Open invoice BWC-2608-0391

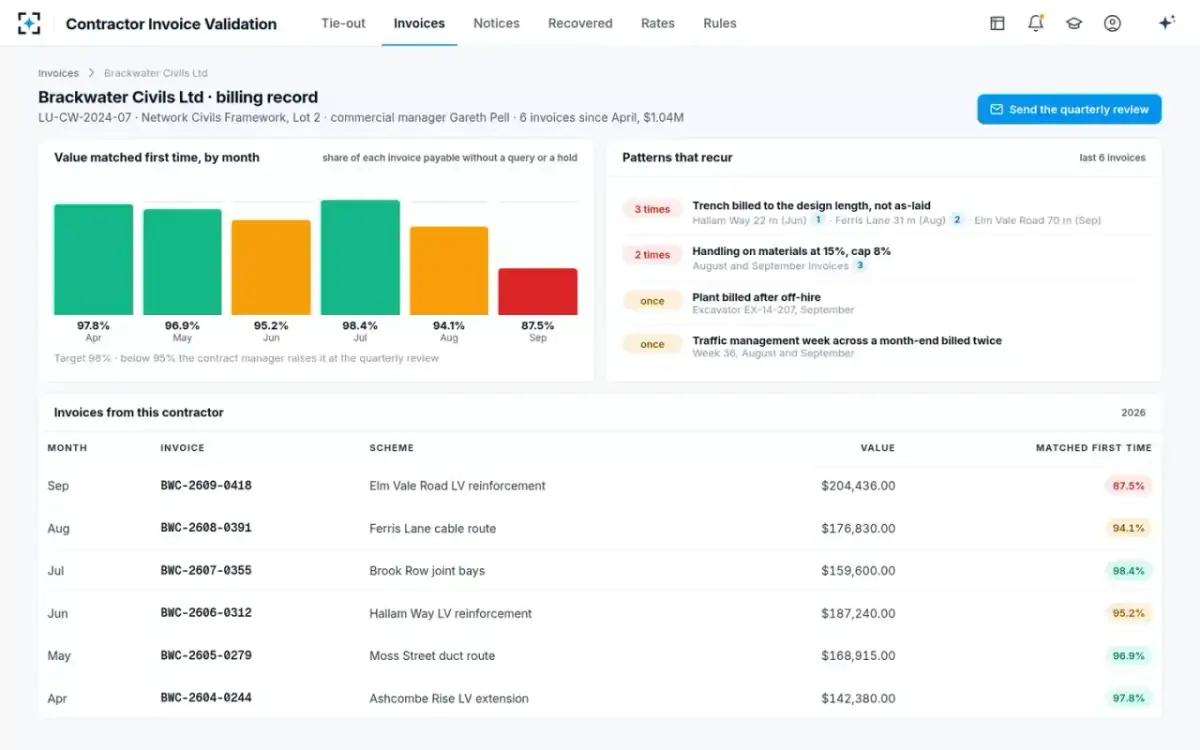206,528
